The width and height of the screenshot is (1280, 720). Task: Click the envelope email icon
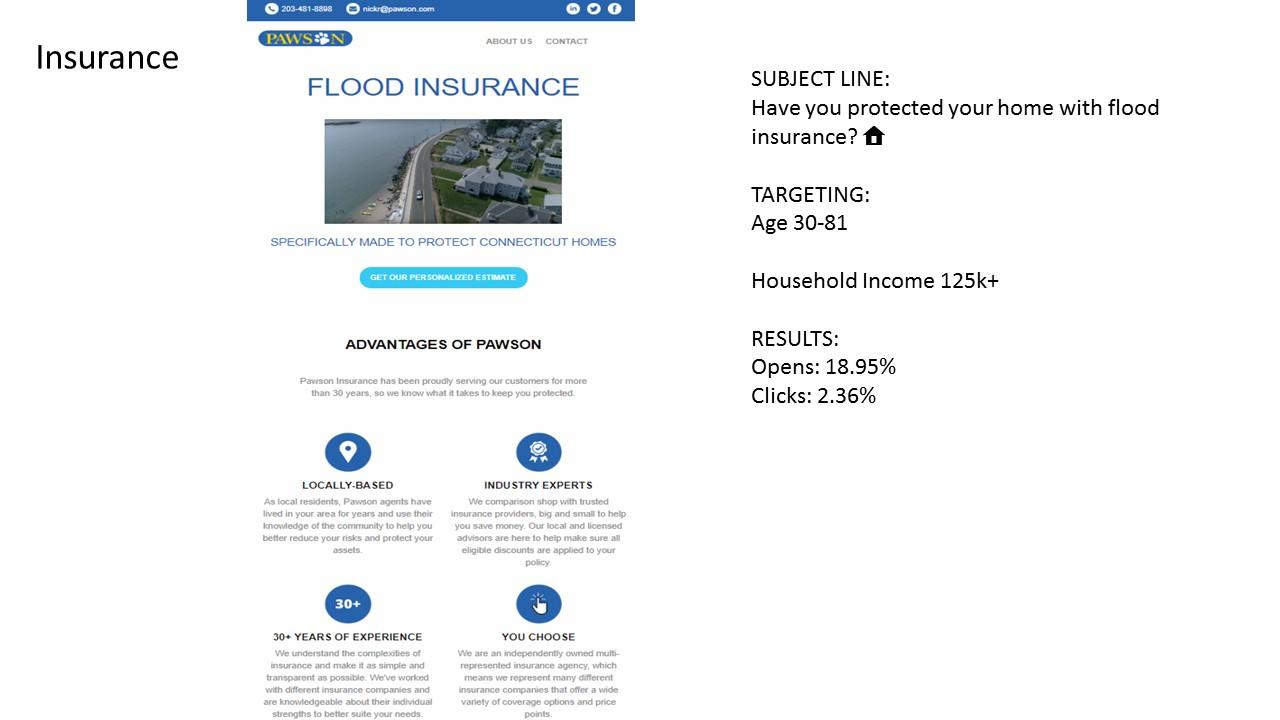coord(353,9)
